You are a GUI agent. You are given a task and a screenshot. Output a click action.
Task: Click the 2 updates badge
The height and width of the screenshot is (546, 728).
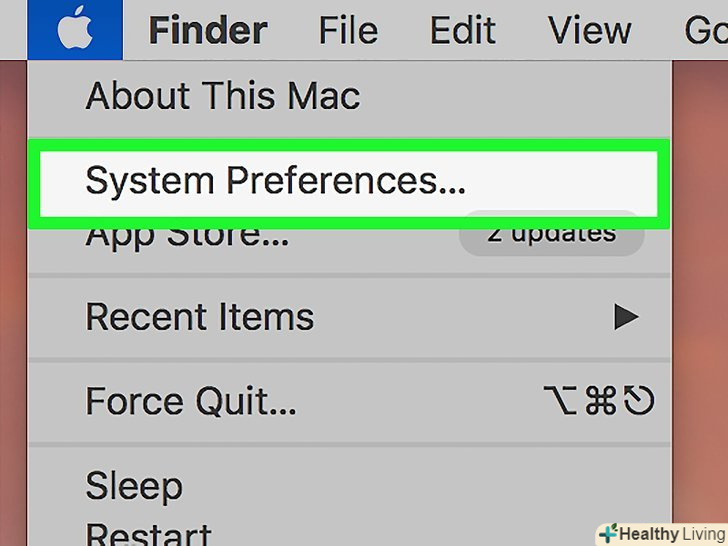[551, 235]
